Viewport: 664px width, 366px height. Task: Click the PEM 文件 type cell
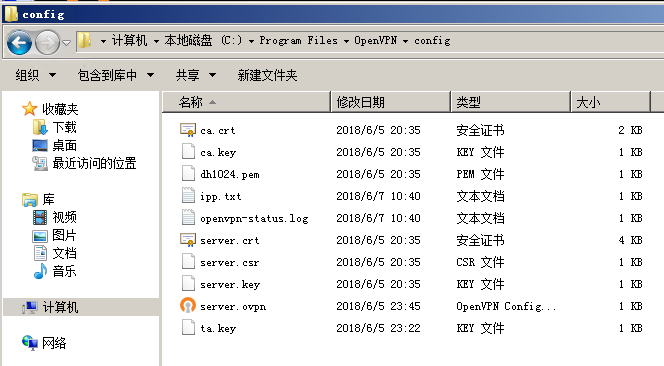(x=480, y=174)
